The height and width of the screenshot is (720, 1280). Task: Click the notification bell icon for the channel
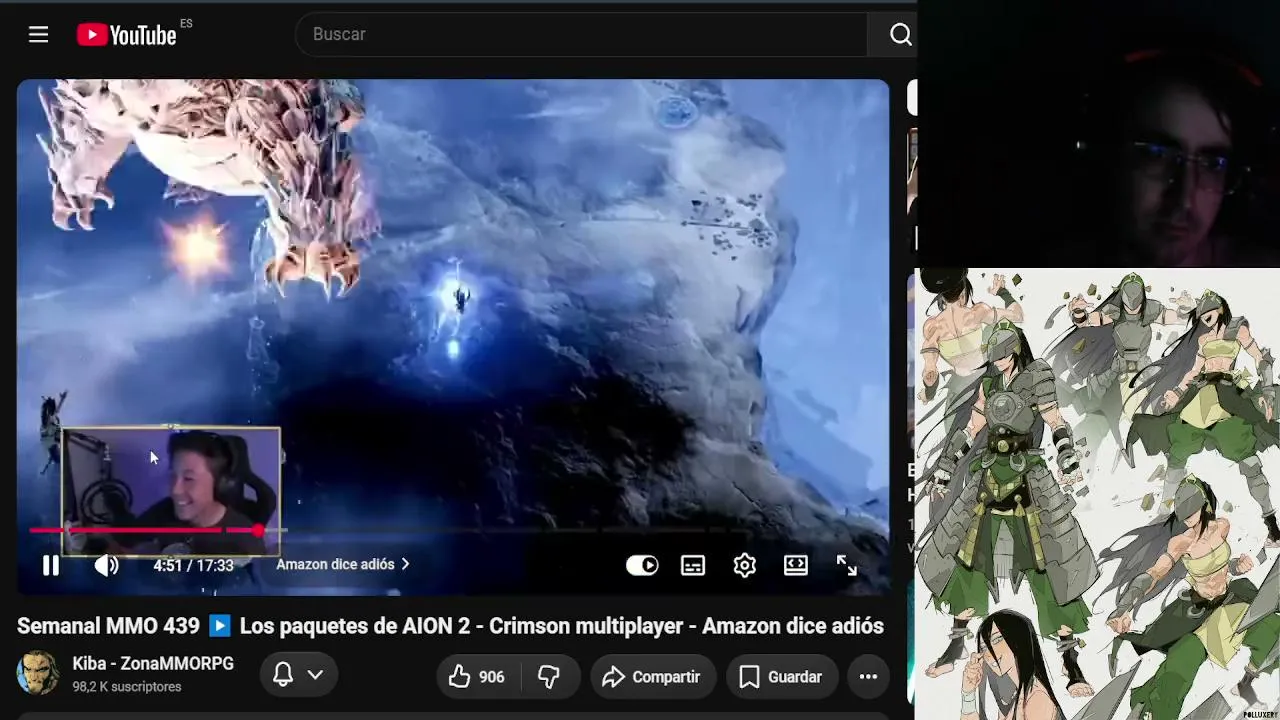point(283,676)
